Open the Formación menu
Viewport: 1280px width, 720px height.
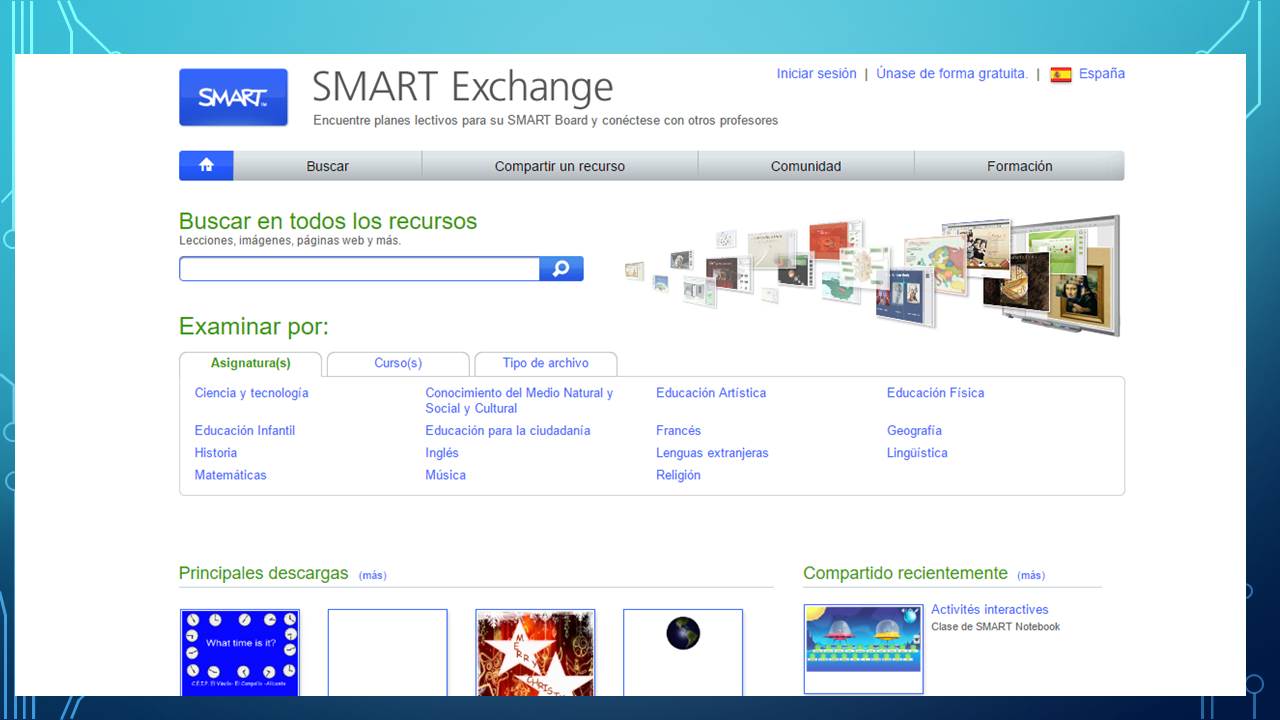(x=1019, y=166)
